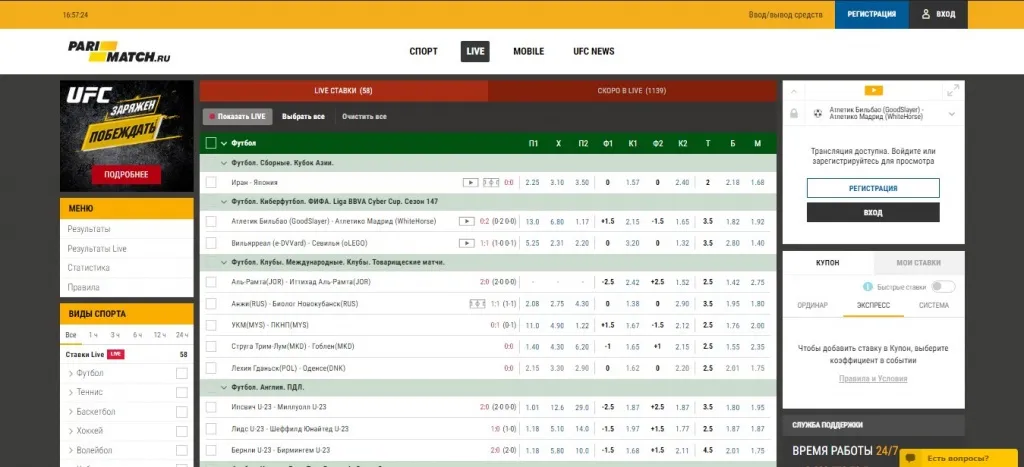This screenshot has width=1024, height=467.
Task: Switch to СКОРО В LIVE tab
Action: (x=632, y=91)
